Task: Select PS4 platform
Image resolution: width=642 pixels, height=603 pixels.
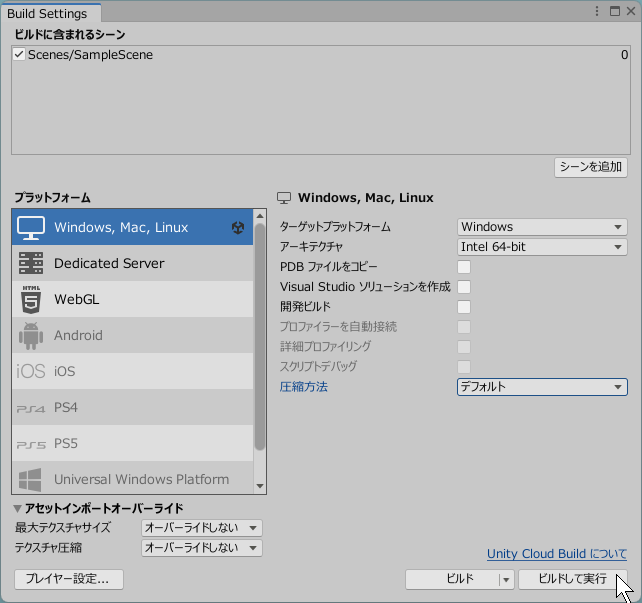Action: (132, 407)
